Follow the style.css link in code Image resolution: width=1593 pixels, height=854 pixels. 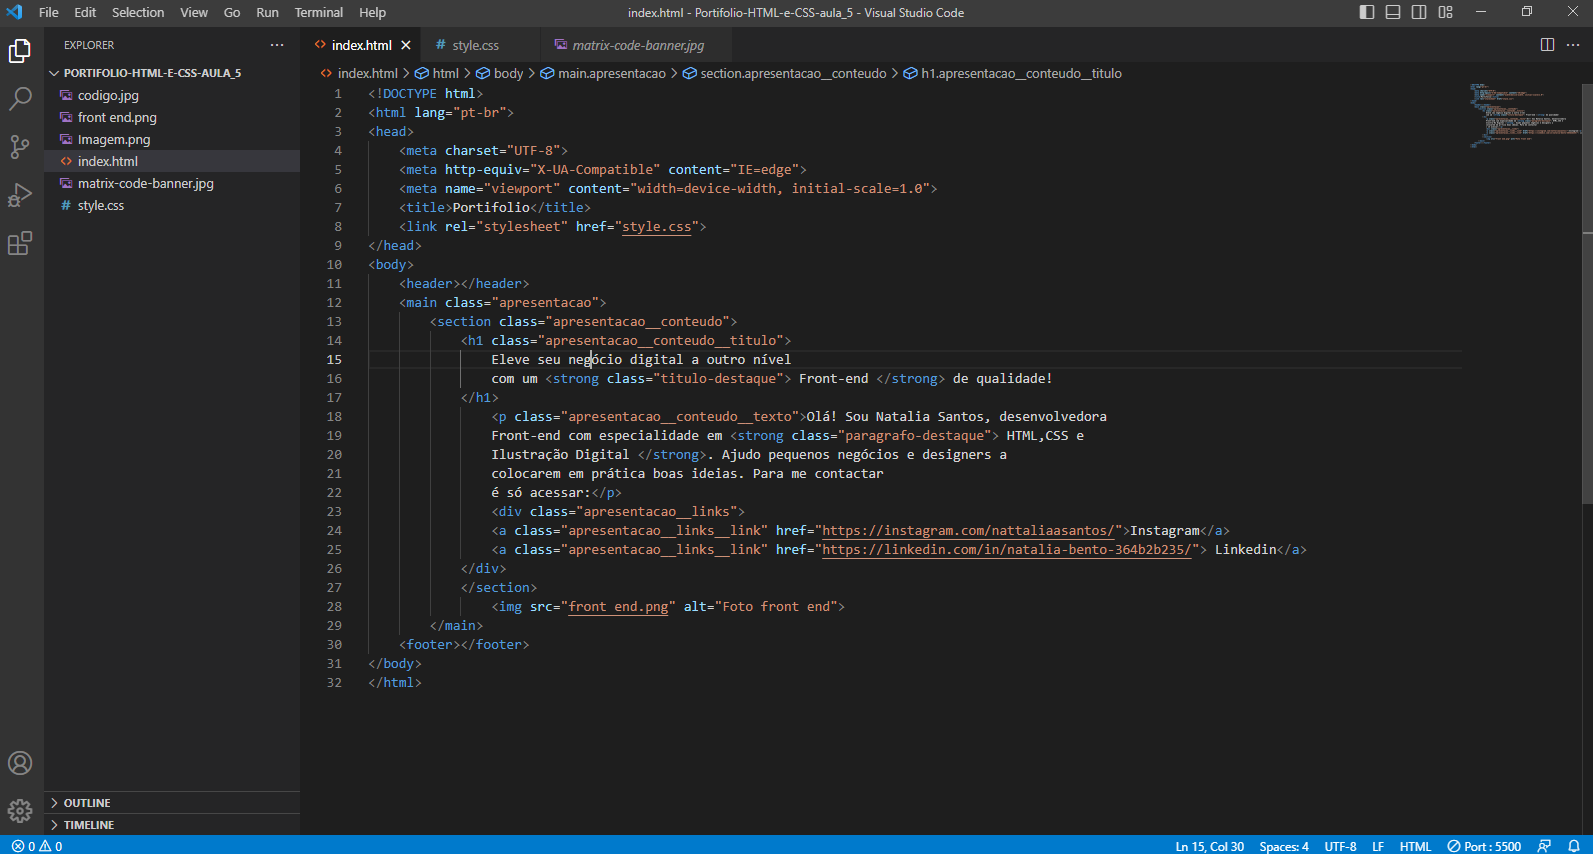point(656,227)
